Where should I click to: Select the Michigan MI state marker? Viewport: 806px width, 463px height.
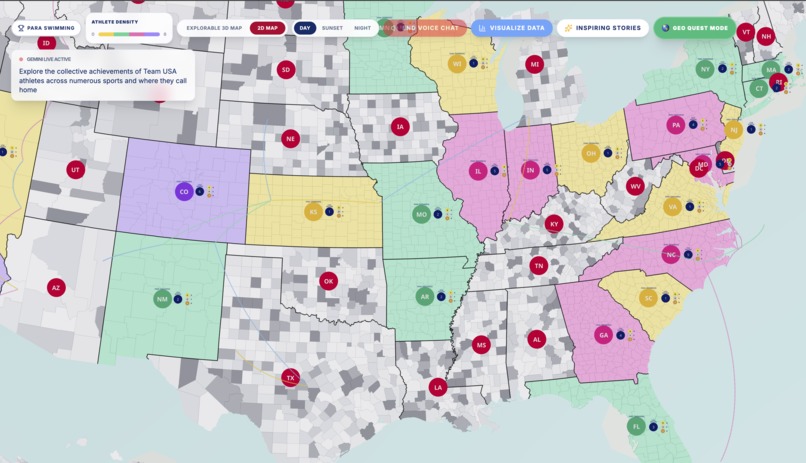click(x=535, y=64)
